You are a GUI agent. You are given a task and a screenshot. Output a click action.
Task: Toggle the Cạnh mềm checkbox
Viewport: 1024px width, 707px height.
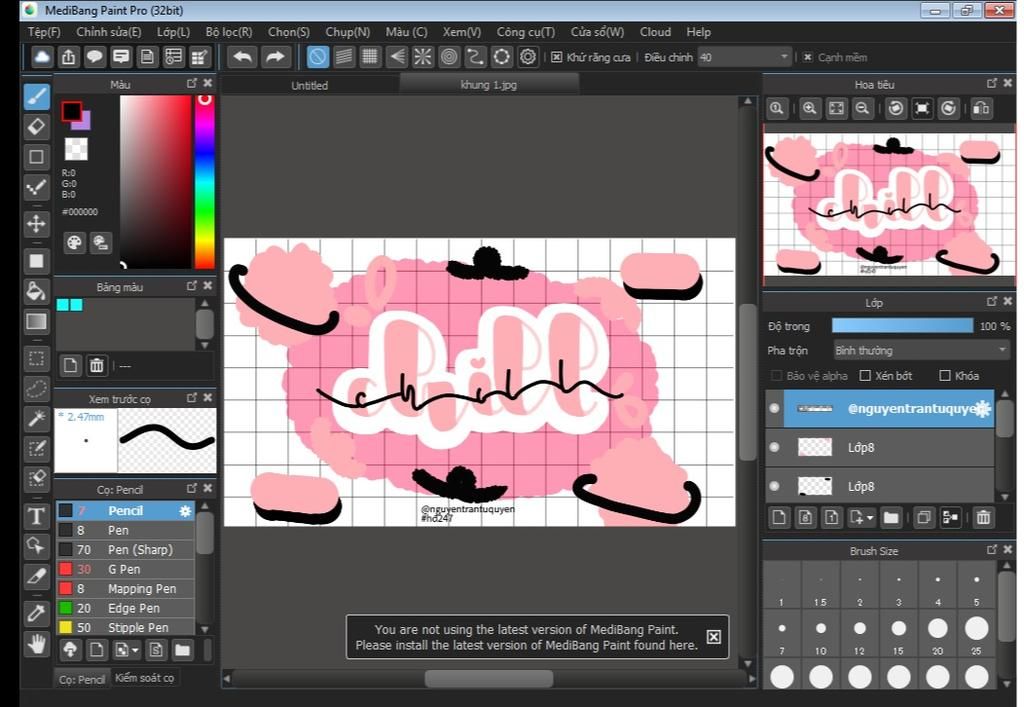click(x=808, y=57)
